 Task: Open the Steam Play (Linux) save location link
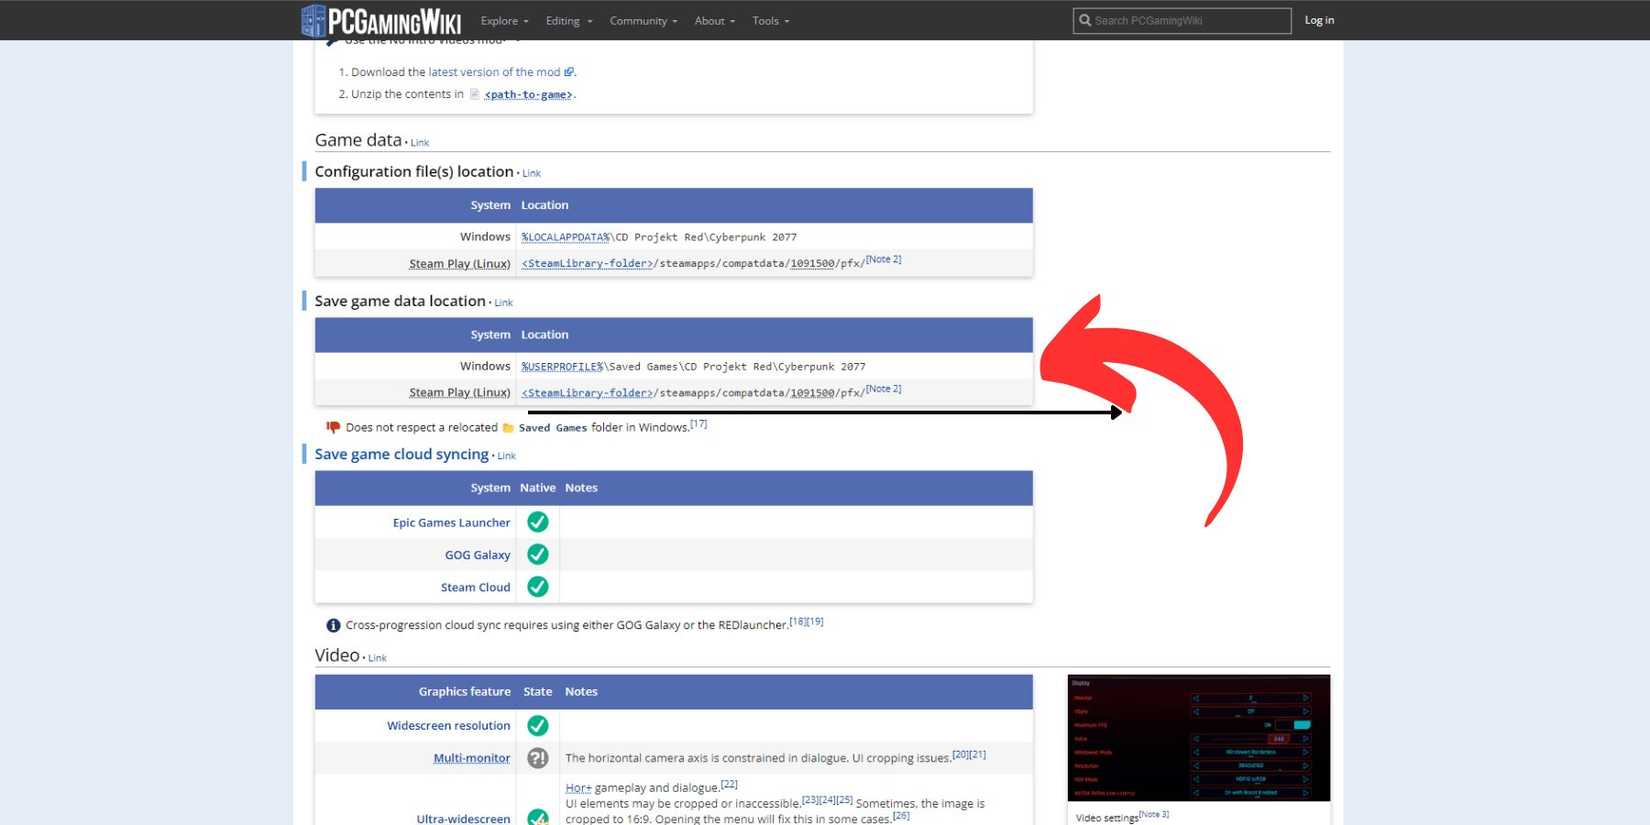(x=459, y=393)
